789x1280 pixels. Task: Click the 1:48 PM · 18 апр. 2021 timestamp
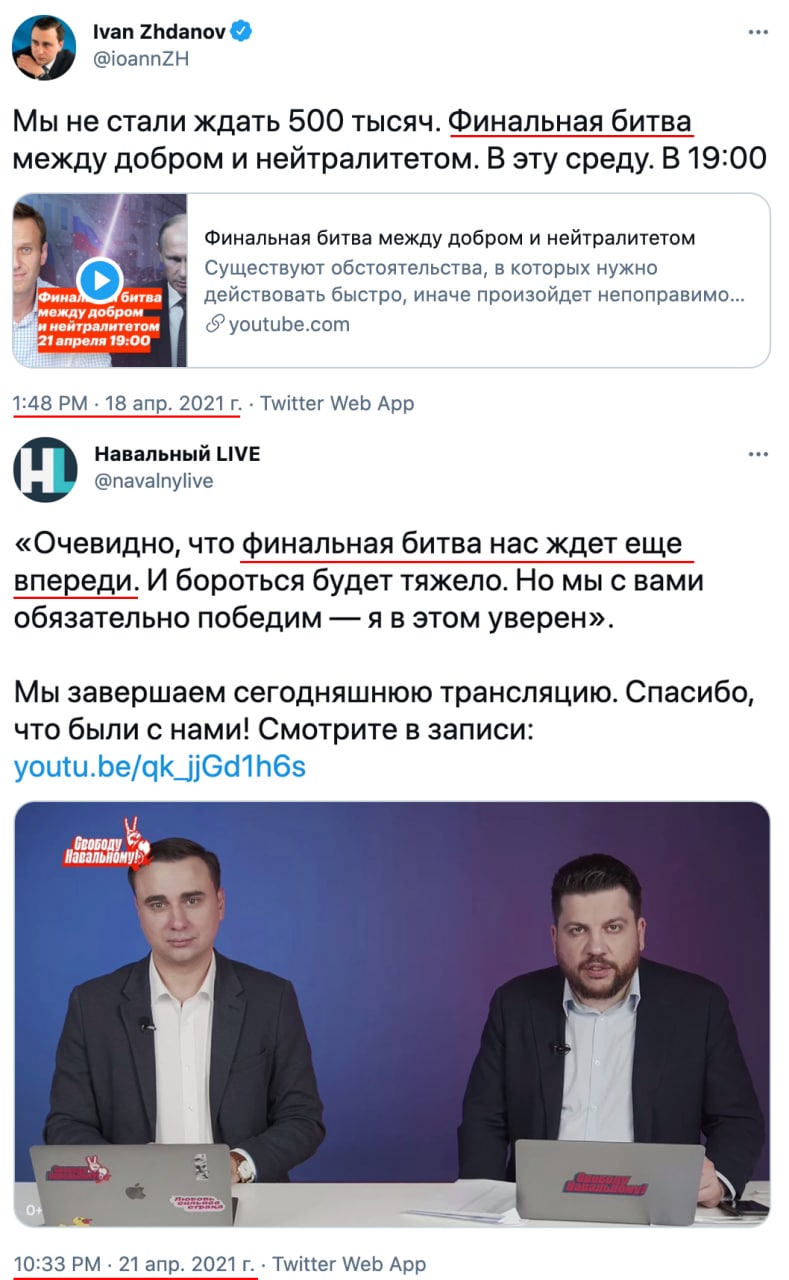coord(126,403)
